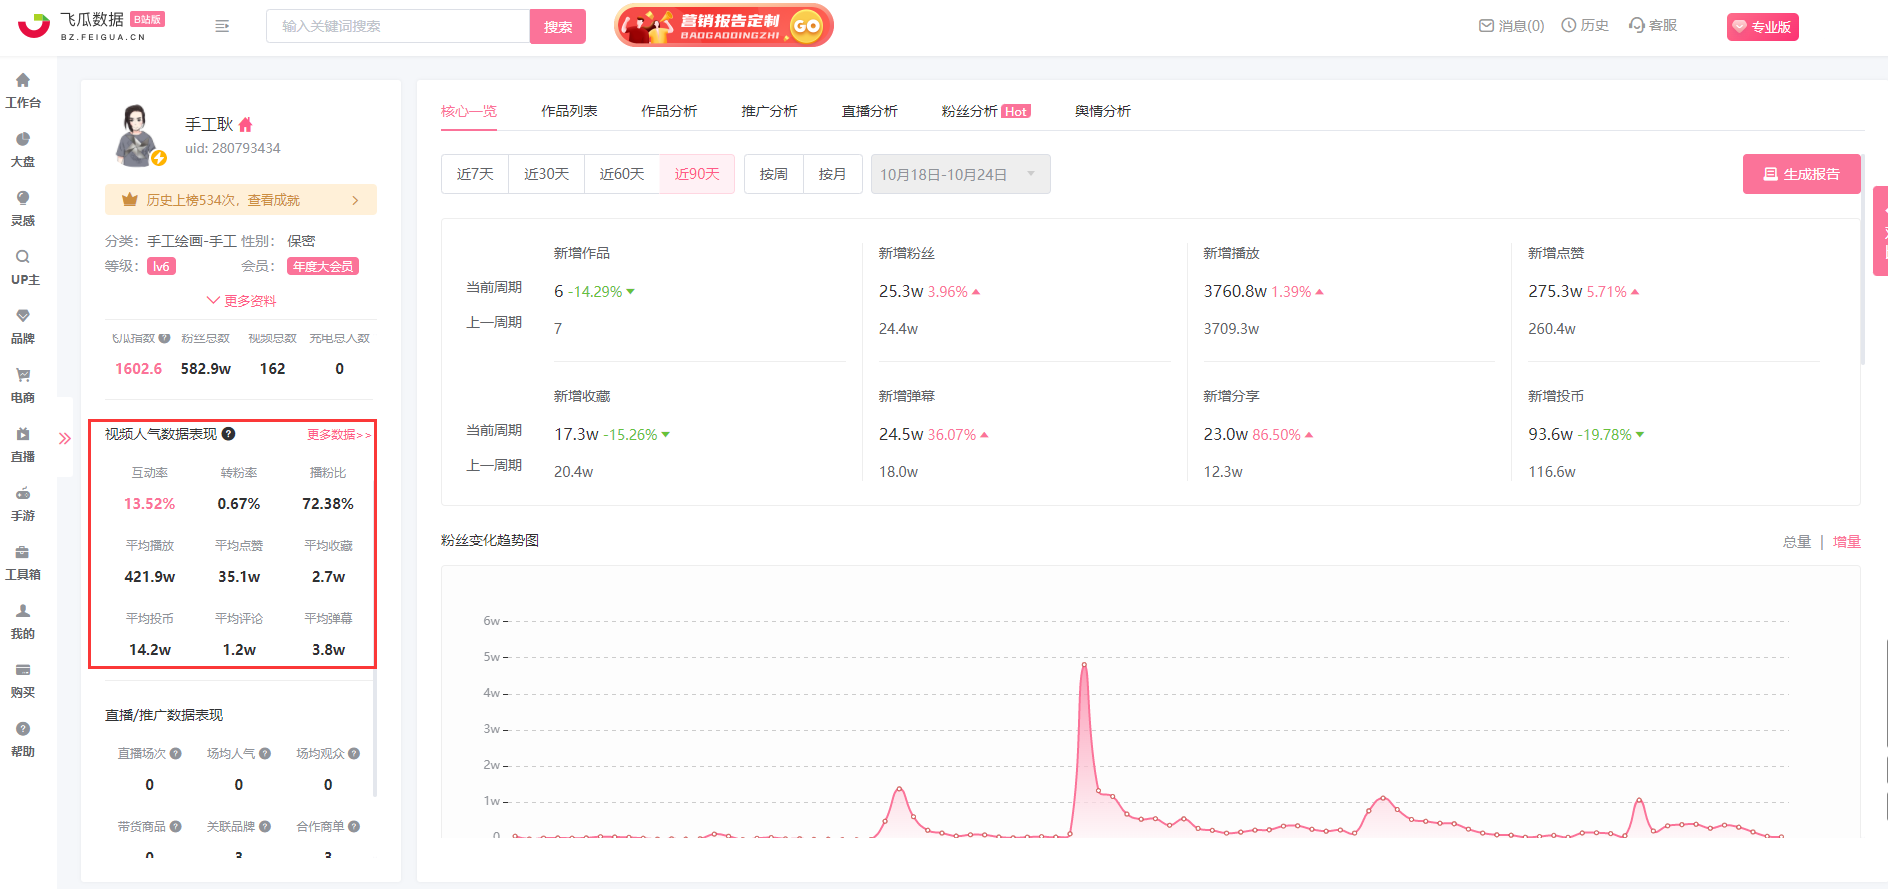This screenshot has height=889, width=1888.
Task: Open the 购买 card sidebar icon
Action: pyautogui.click(x=23, y=670)
